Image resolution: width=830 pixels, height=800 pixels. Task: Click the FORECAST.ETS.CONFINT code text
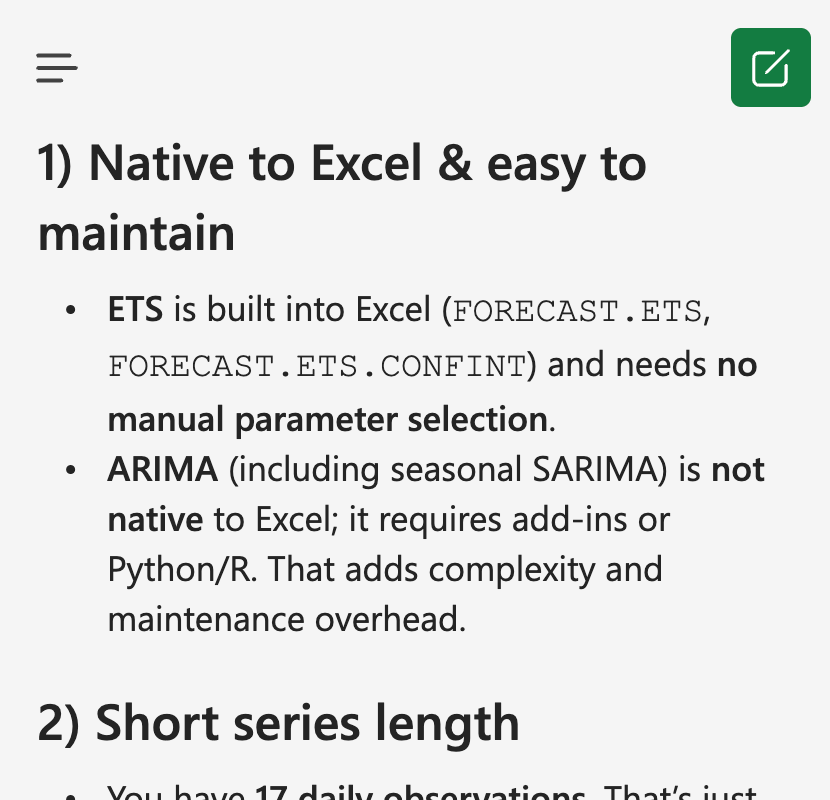[x=316, y=366]
